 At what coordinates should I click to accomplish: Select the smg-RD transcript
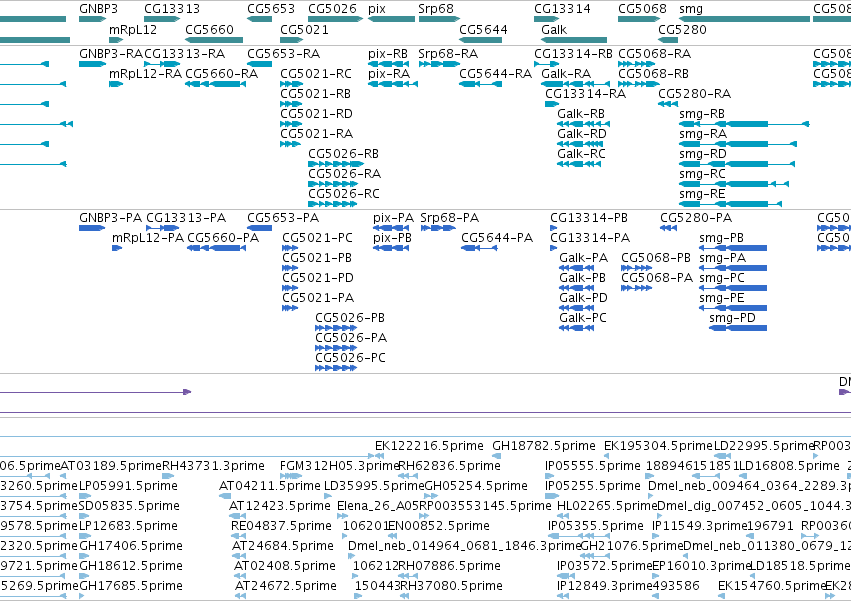coord(737,164)
